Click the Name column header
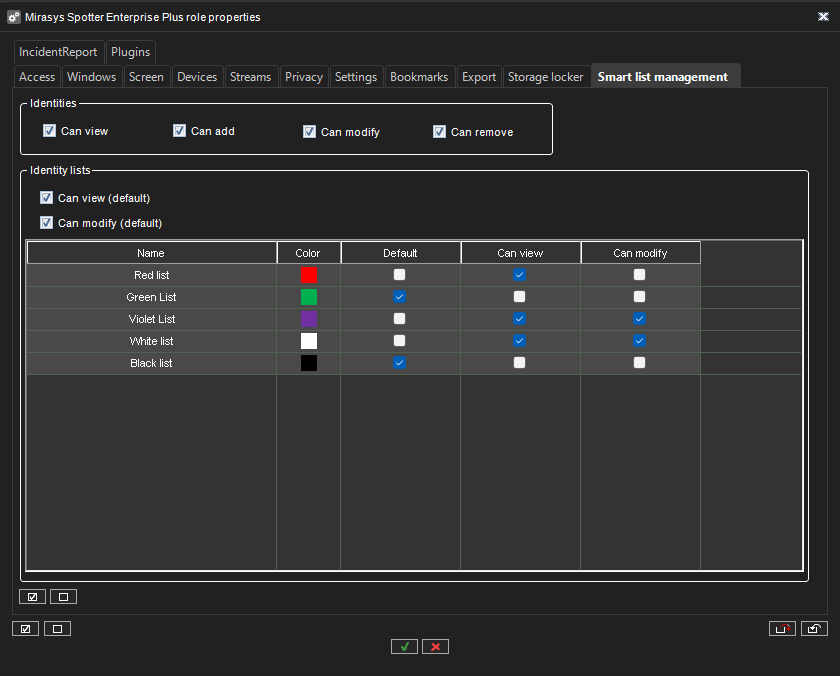The height and width of the screenshot is (676, 840). tap(151, 253)
